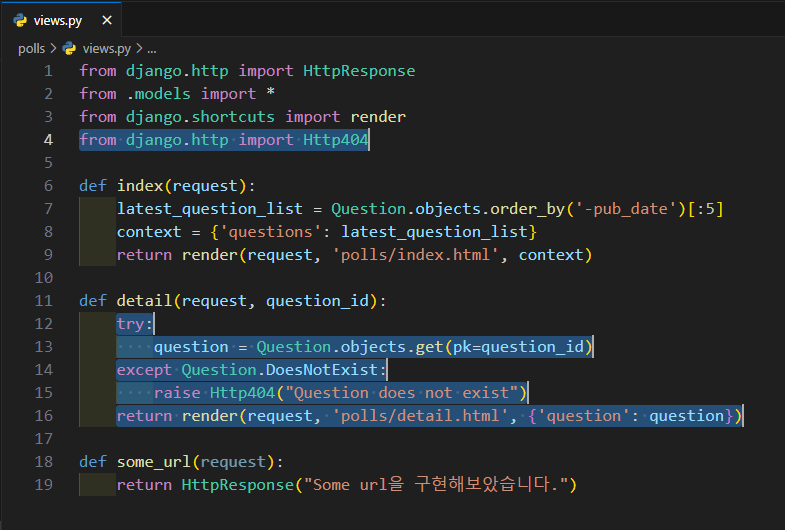Click 'question_id' parameter on line 11
Image resolution: width=785 pixels, height=530 pixels.
[x=317, y=301]
